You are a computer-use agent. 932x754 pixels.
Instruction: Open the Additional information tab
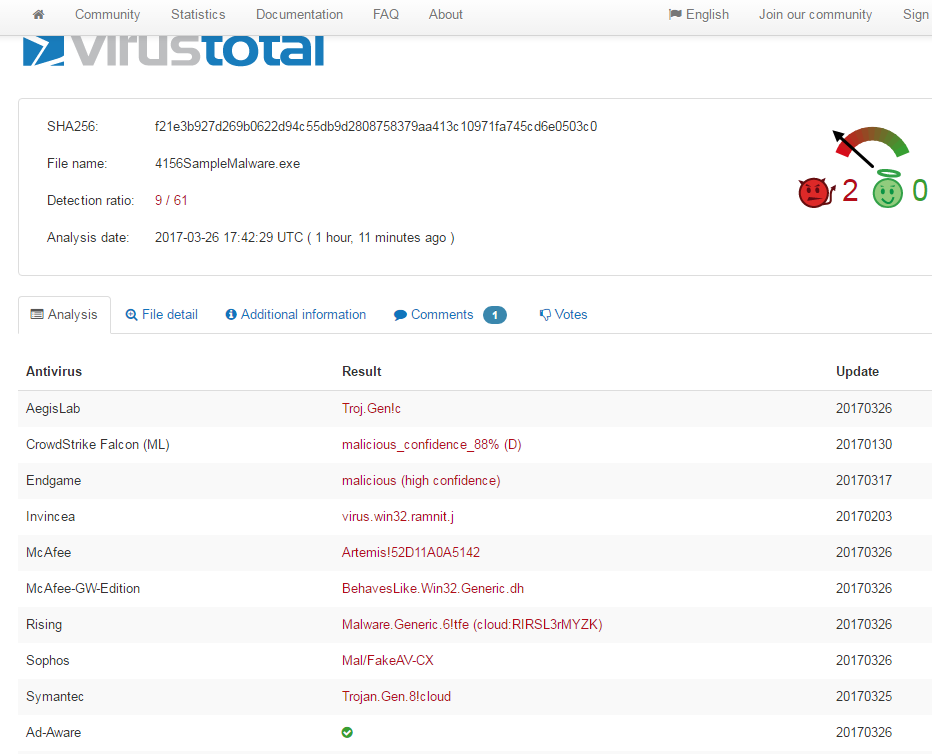296,314
